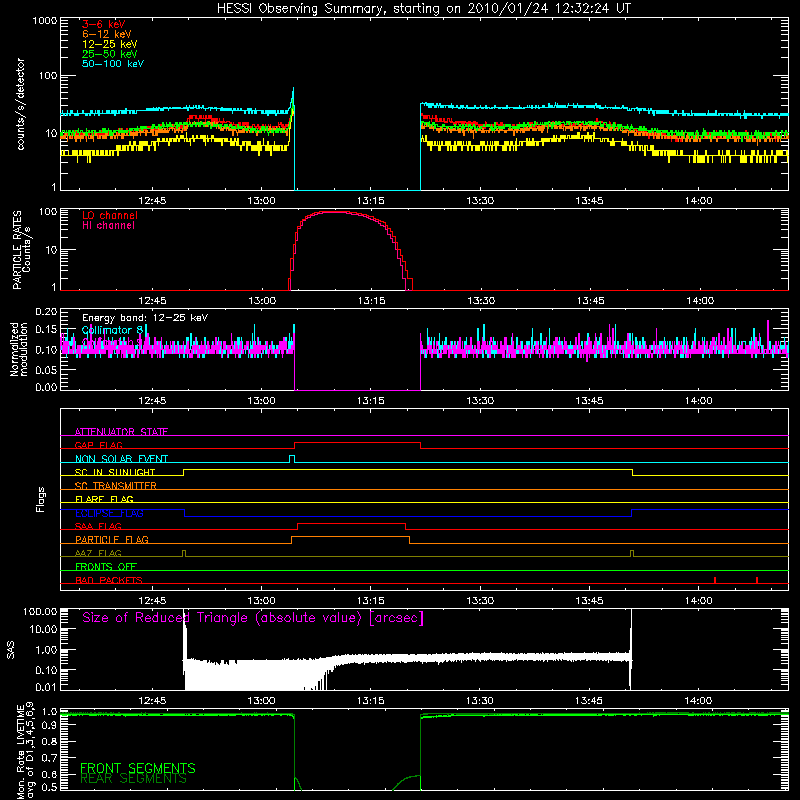Click the 0.5 tick on the livetime axis

pyautogui.click(x=49, y=787)
